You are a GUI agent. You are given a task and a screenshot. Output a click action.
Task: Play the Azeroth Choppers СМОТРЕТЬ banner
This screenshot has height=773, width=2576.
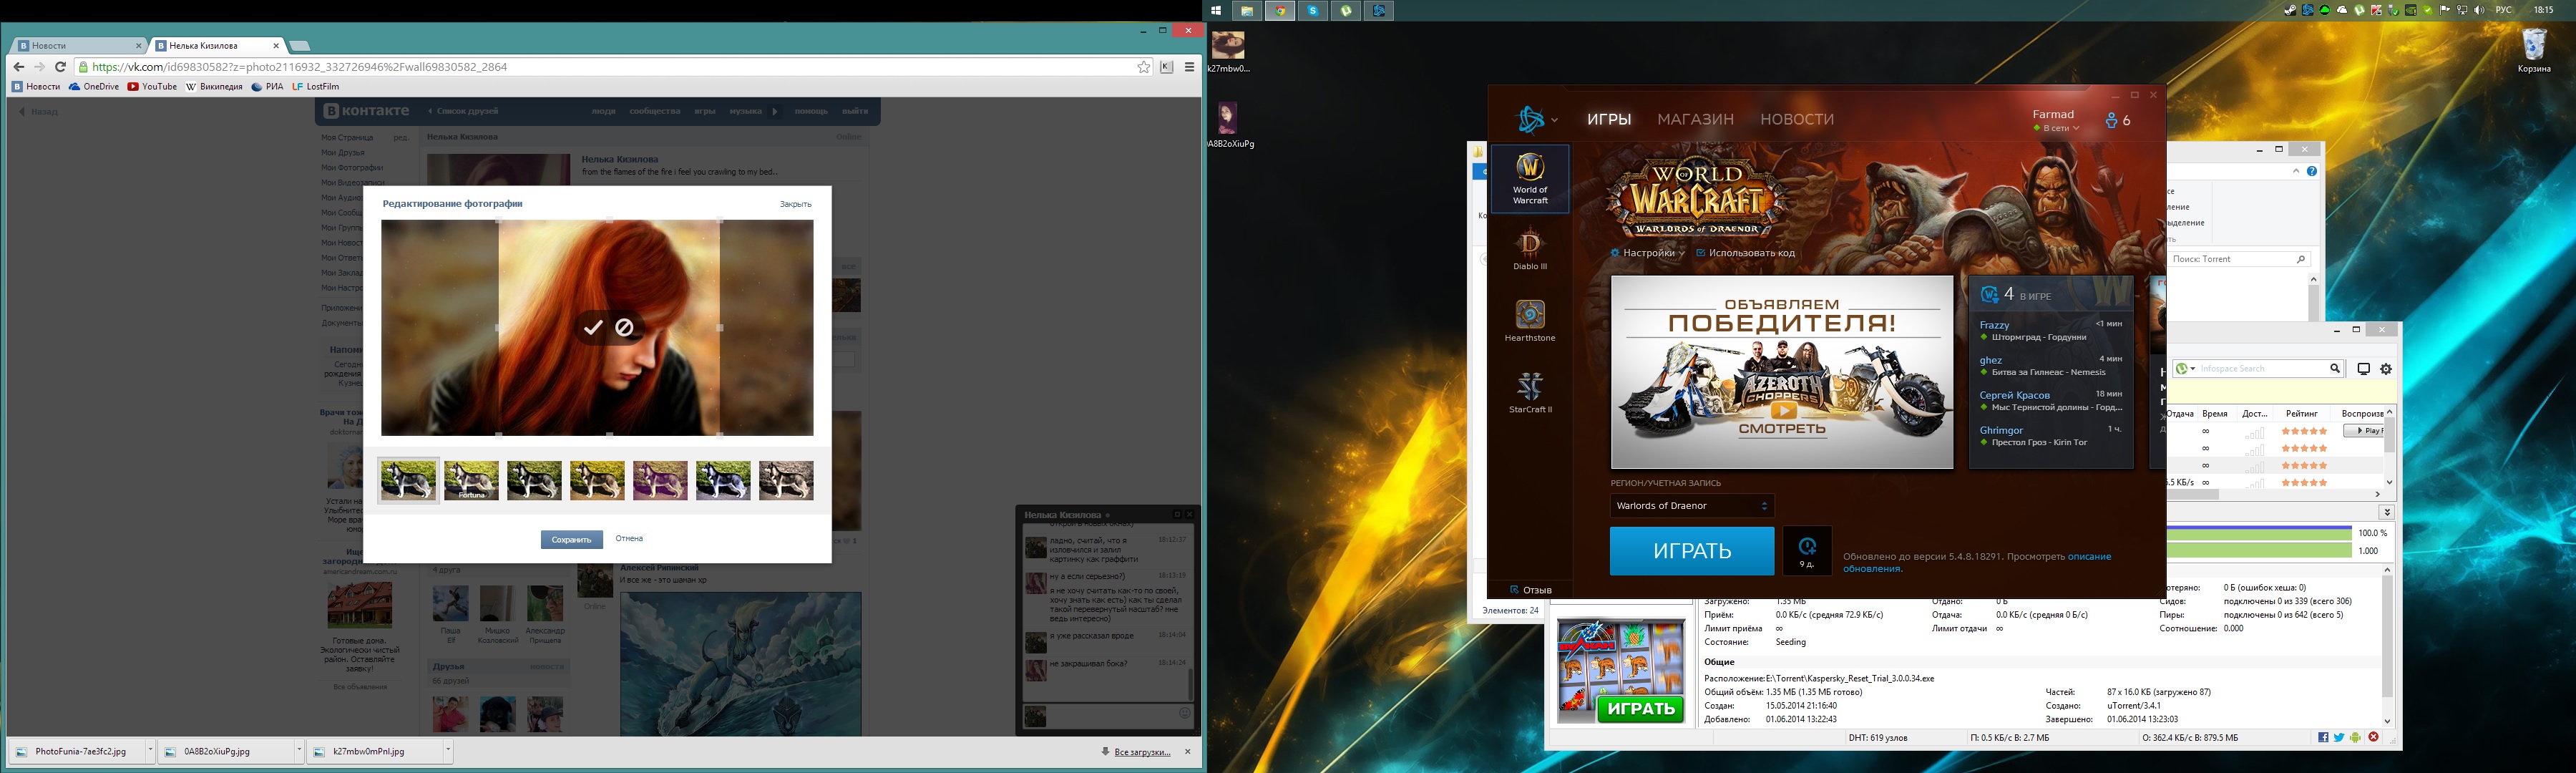pos(1781,372)
